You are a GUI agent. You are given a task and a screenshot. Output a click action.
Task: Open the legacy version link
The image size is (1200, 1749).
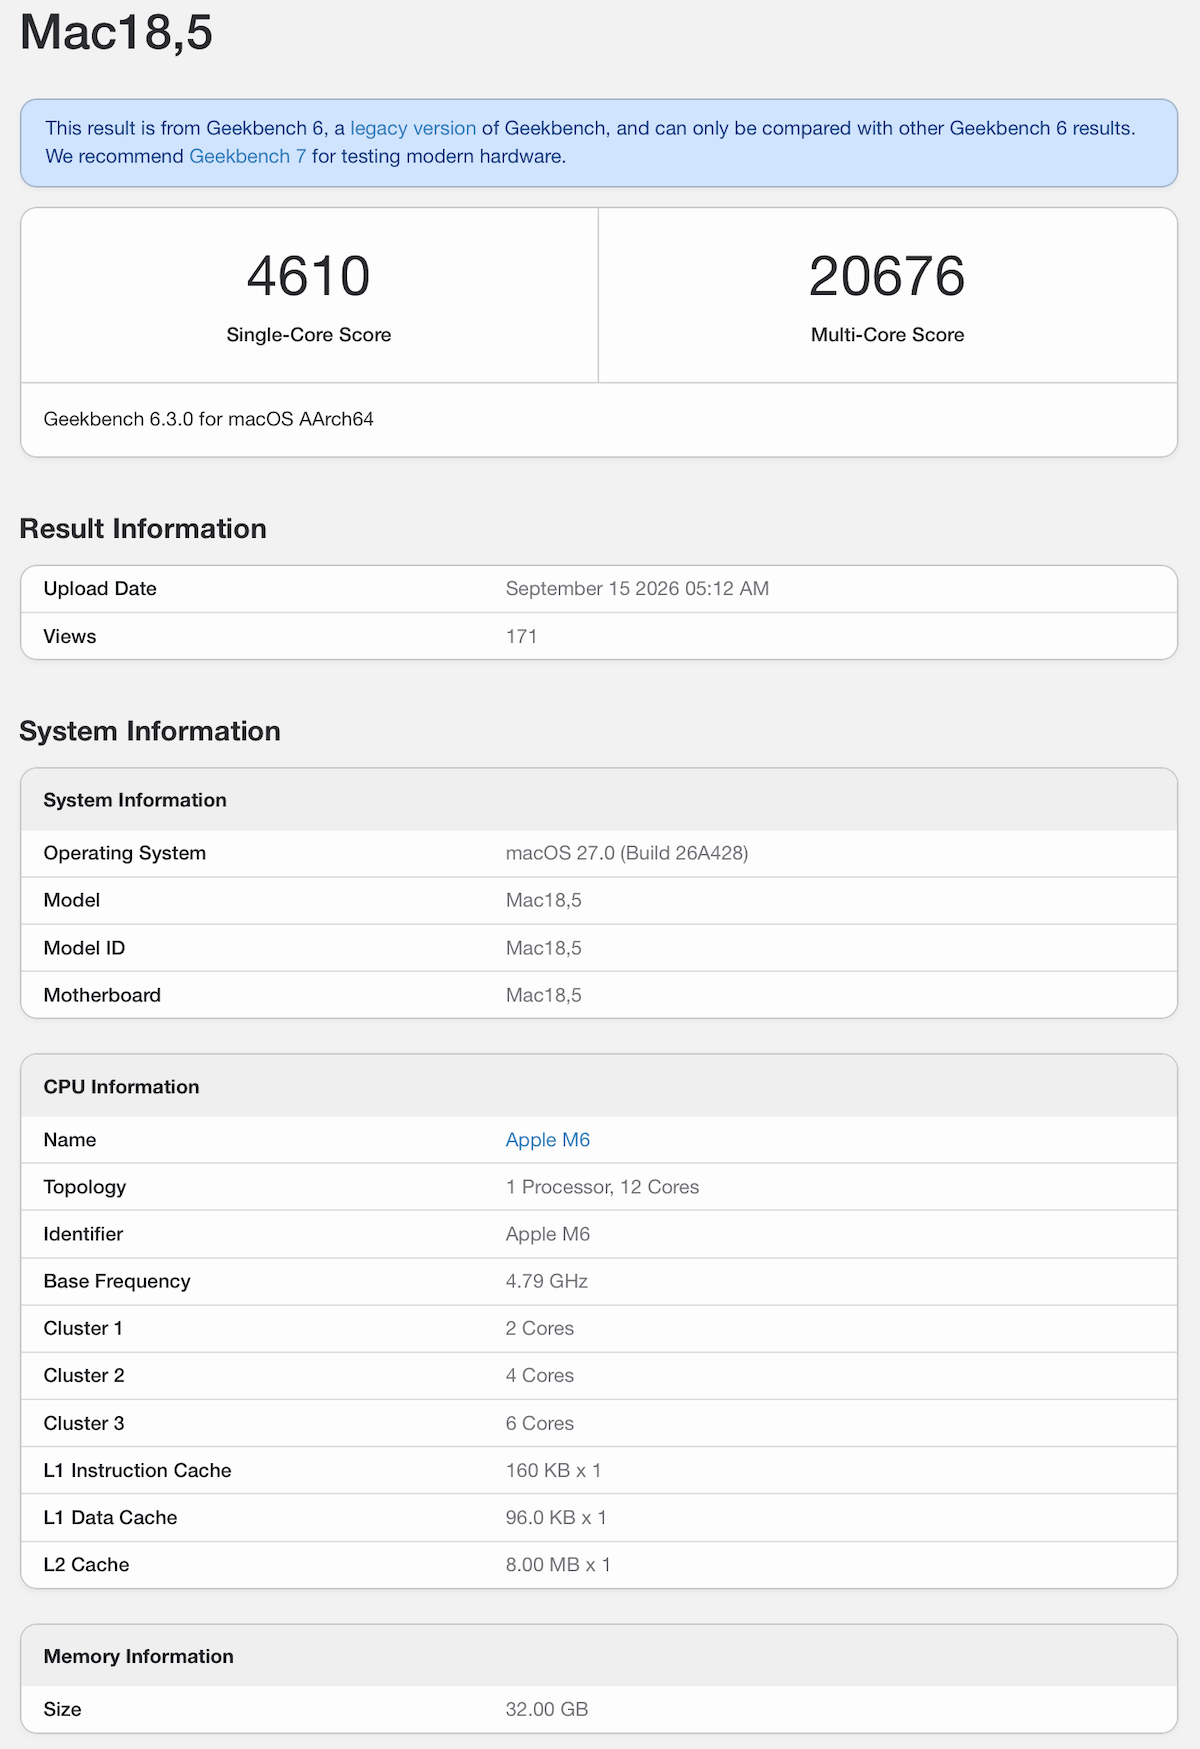(413, 128)
